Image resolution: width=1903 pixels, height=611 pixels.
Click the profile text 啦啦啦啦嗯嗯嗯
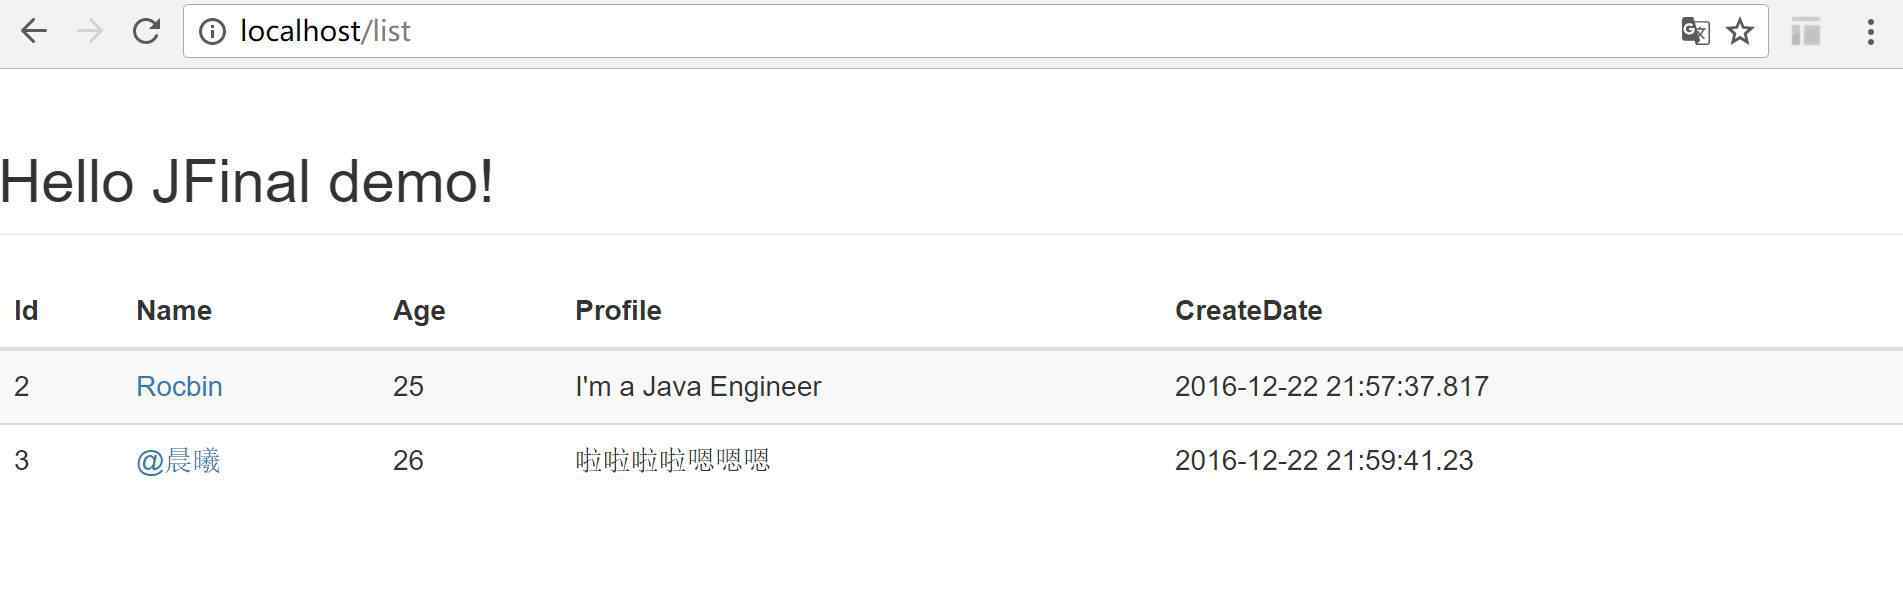click(673, 460)
